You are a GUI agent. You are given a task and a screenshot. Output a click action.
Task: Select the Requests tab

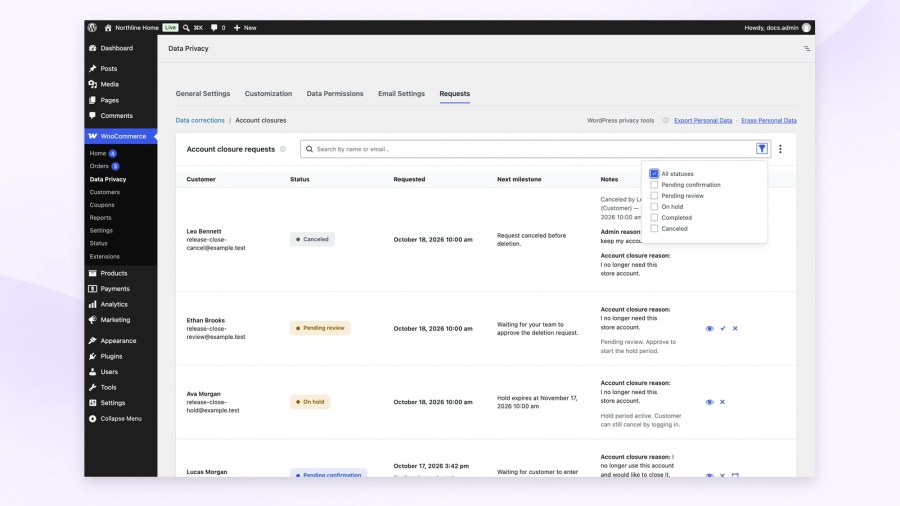pos(455,94)
